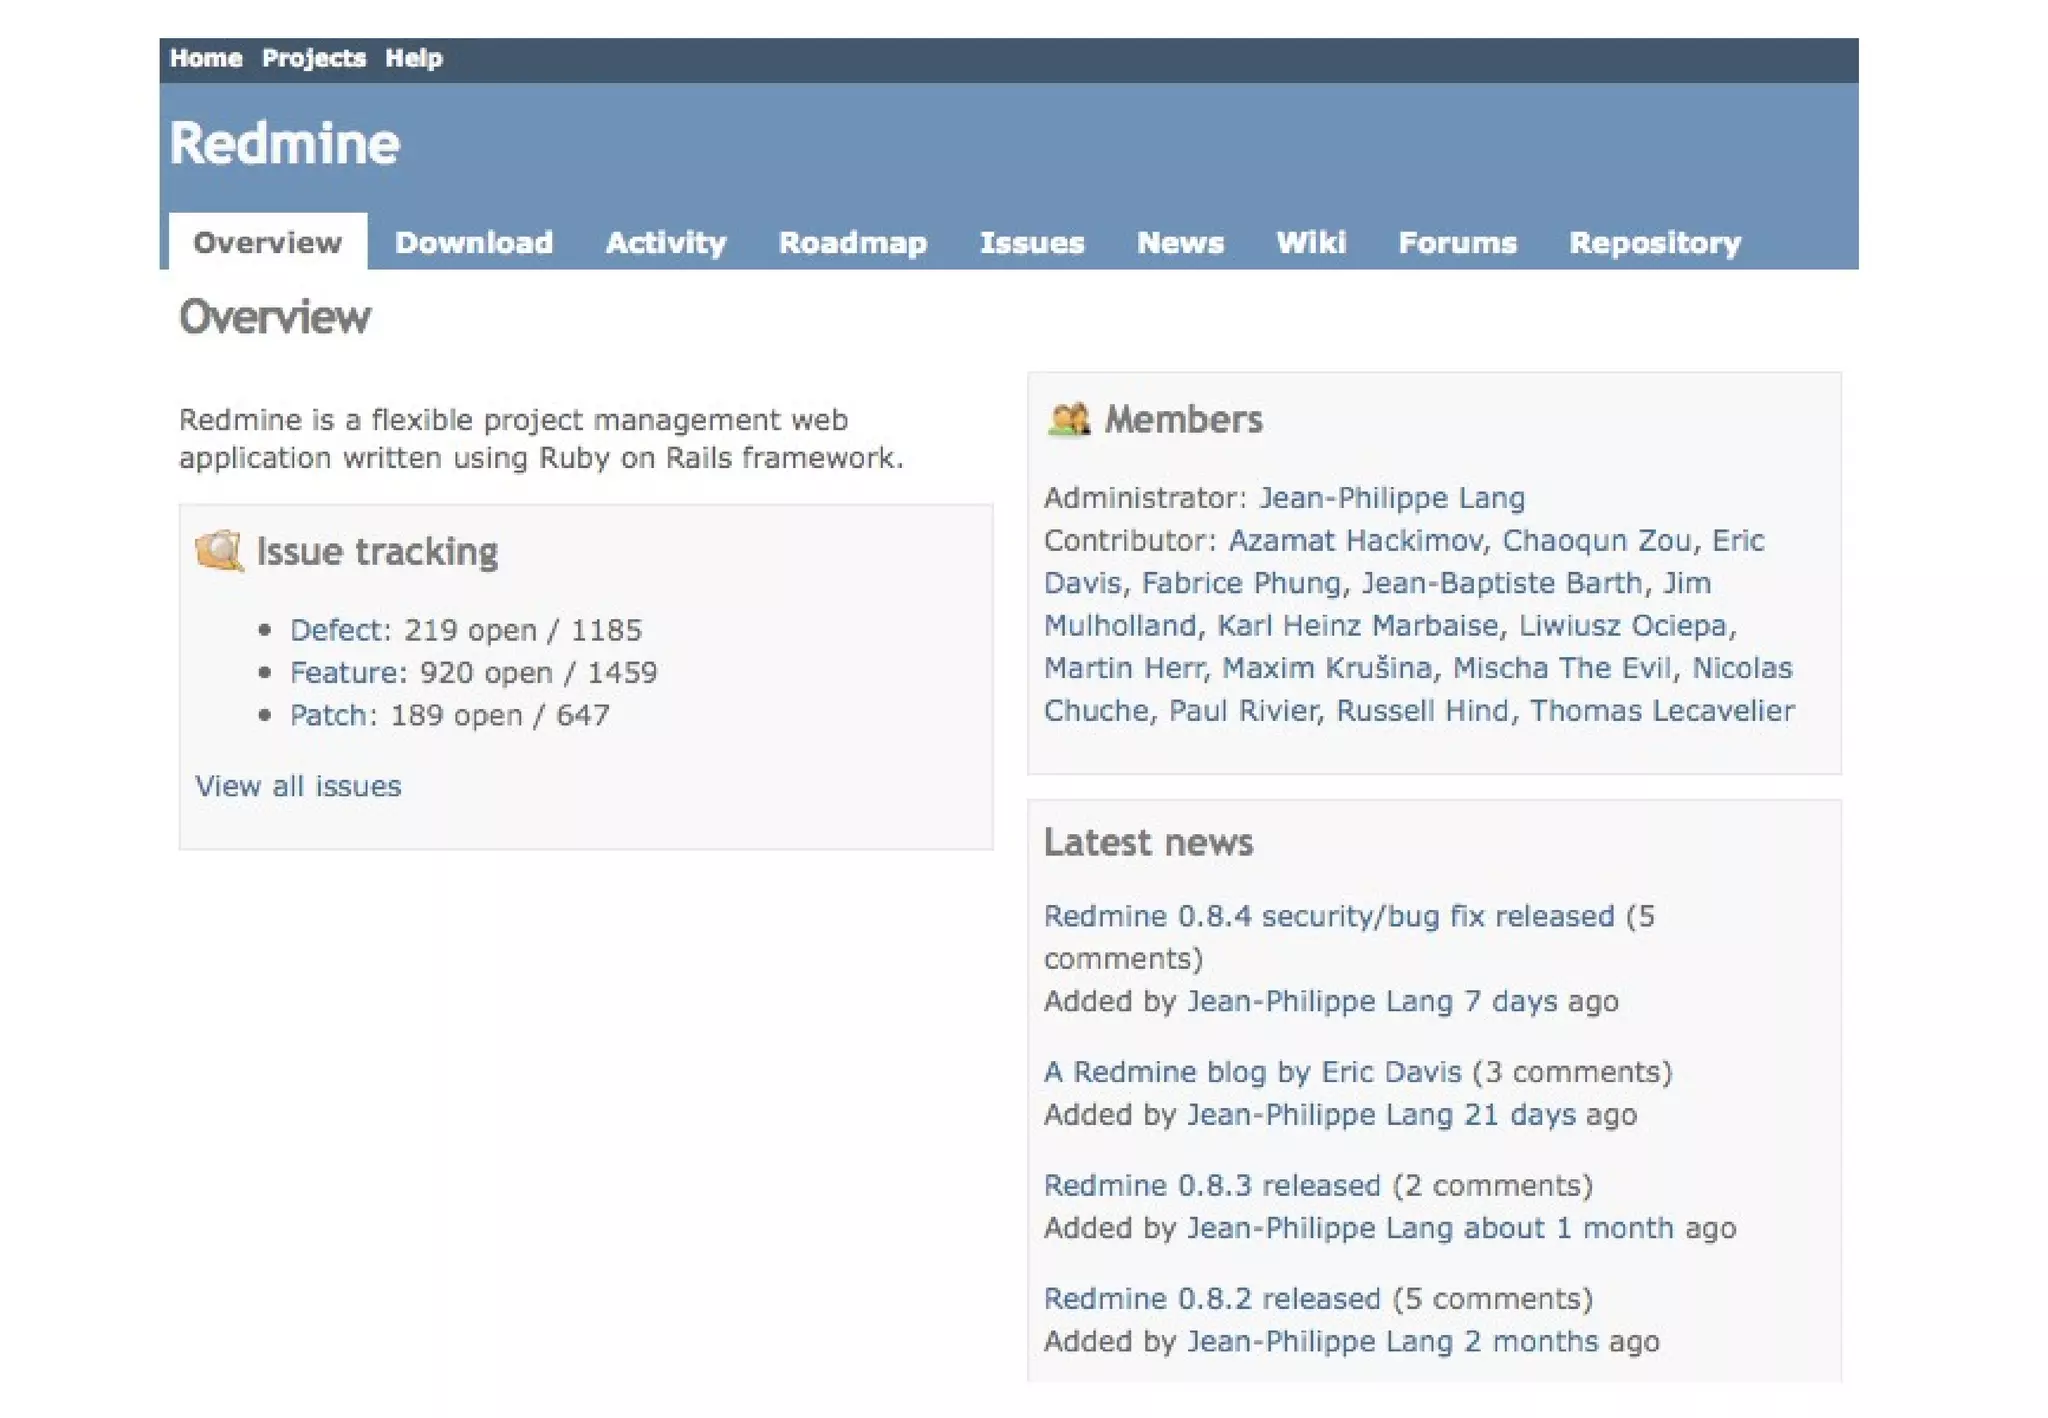This screenshot has width=2048, height=1418.
Task: Open the Roadmap tab
Action: (852, 243)
